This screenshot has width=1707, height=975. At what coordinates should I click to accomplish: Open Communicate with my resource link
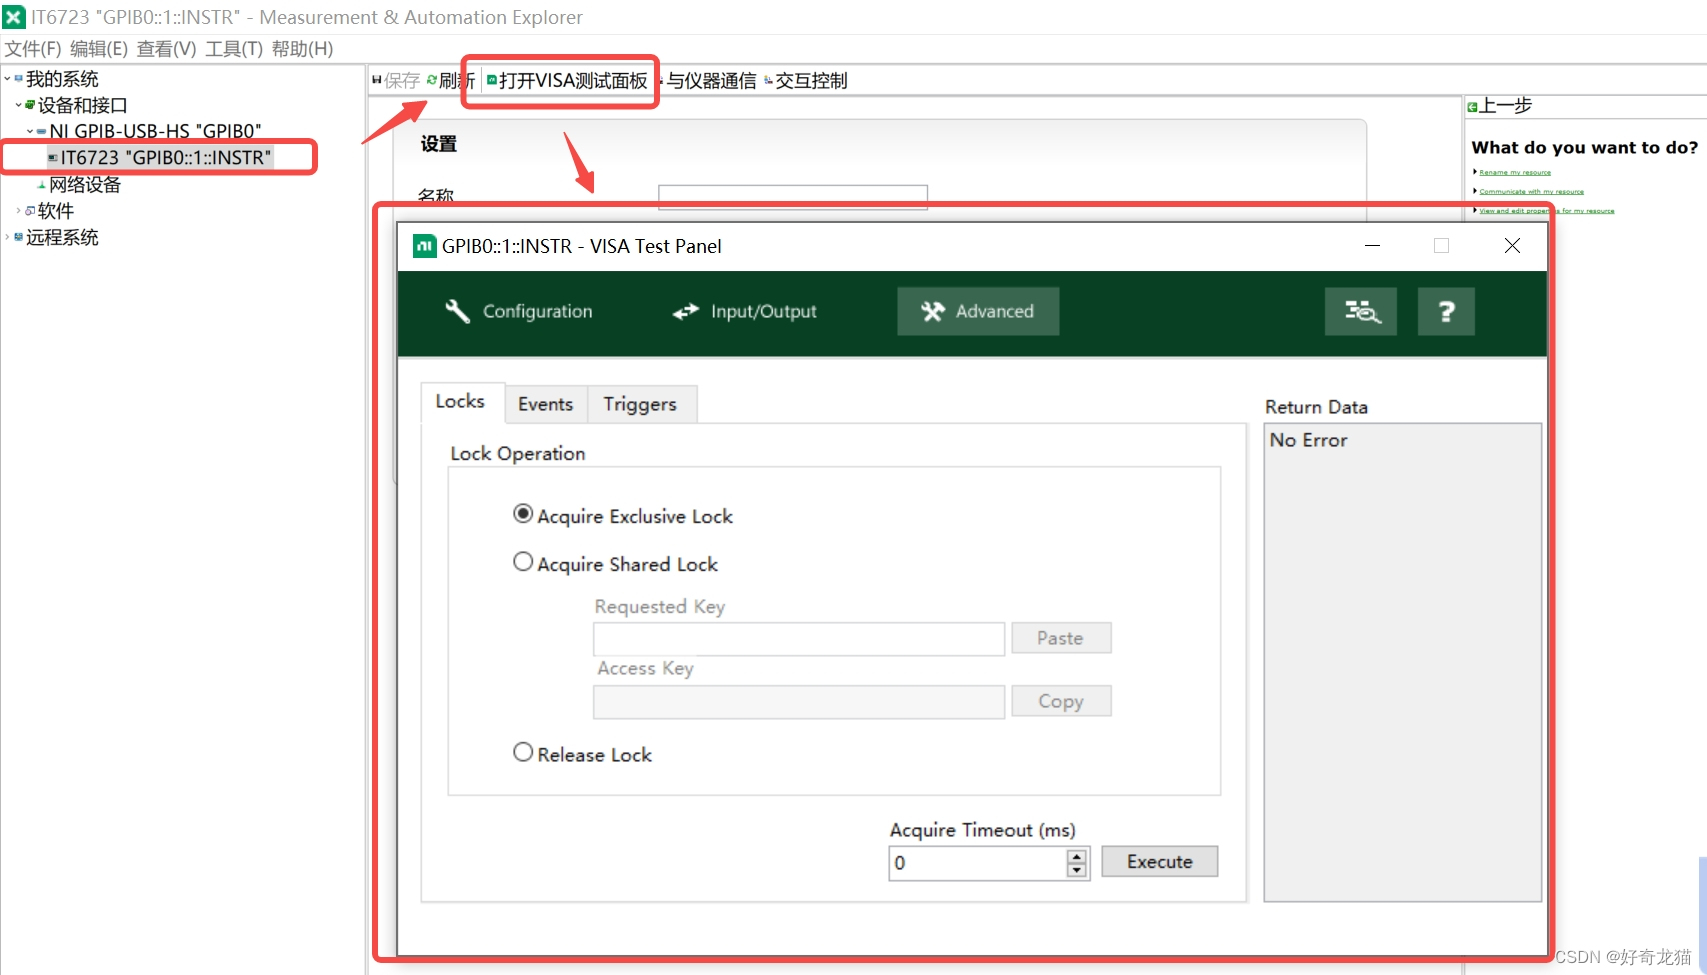point(1531,191)
